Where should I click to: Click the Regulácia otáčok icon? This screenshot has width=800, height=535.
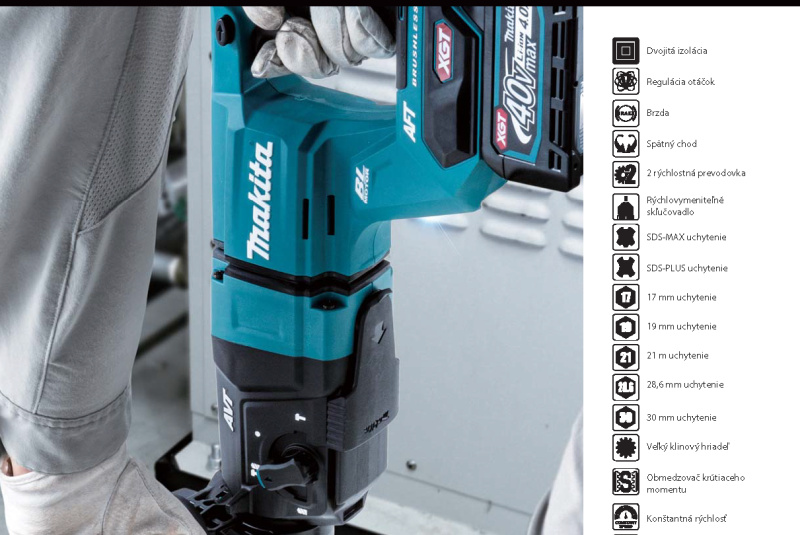click(626, 82)
